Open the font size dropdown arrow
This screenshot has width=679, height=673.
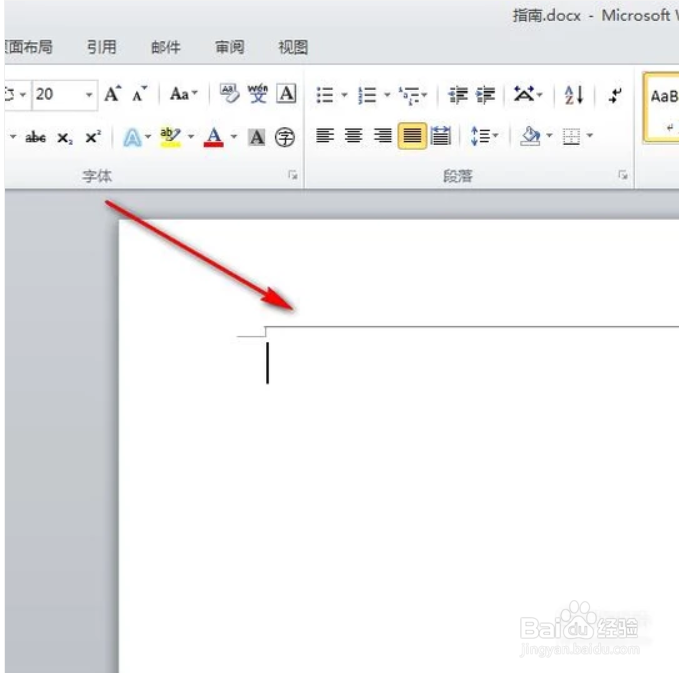pos(89,94)
